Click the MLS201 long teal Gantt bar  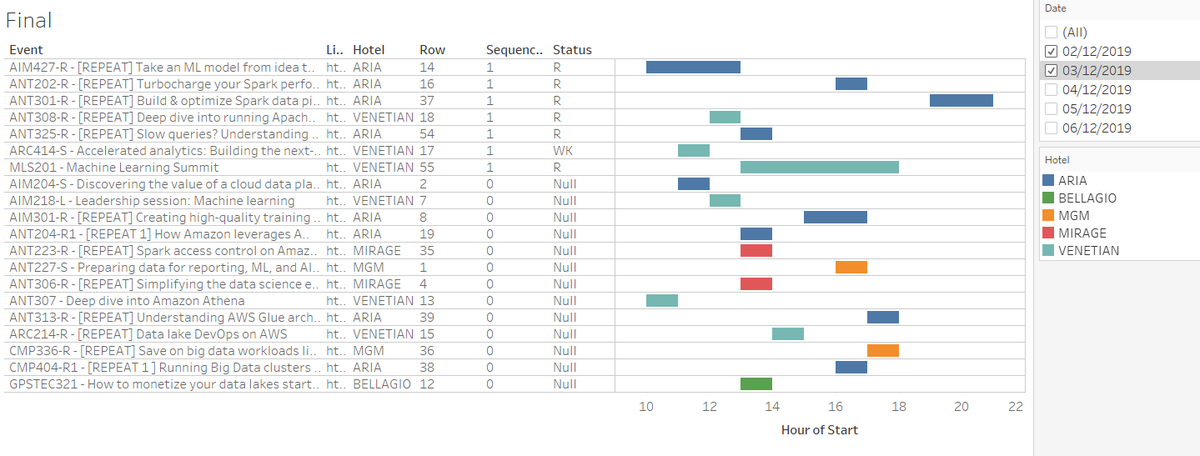coord(820,167)
